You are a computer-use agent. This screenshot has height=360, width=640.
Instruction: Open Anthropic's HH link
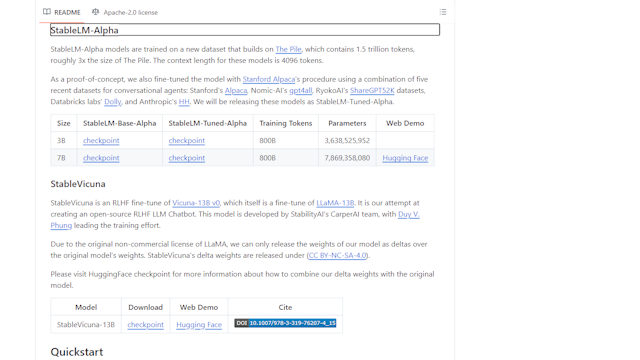[x=184, y=102]
